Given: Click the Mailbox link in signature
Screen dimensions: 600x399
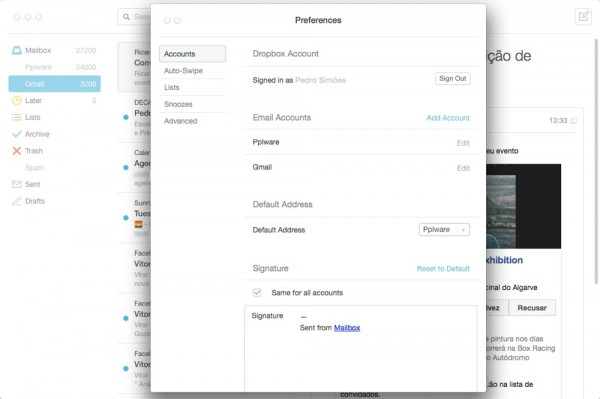Looking at the screenshot, I should pyautogui.click(x=347, y=328).
